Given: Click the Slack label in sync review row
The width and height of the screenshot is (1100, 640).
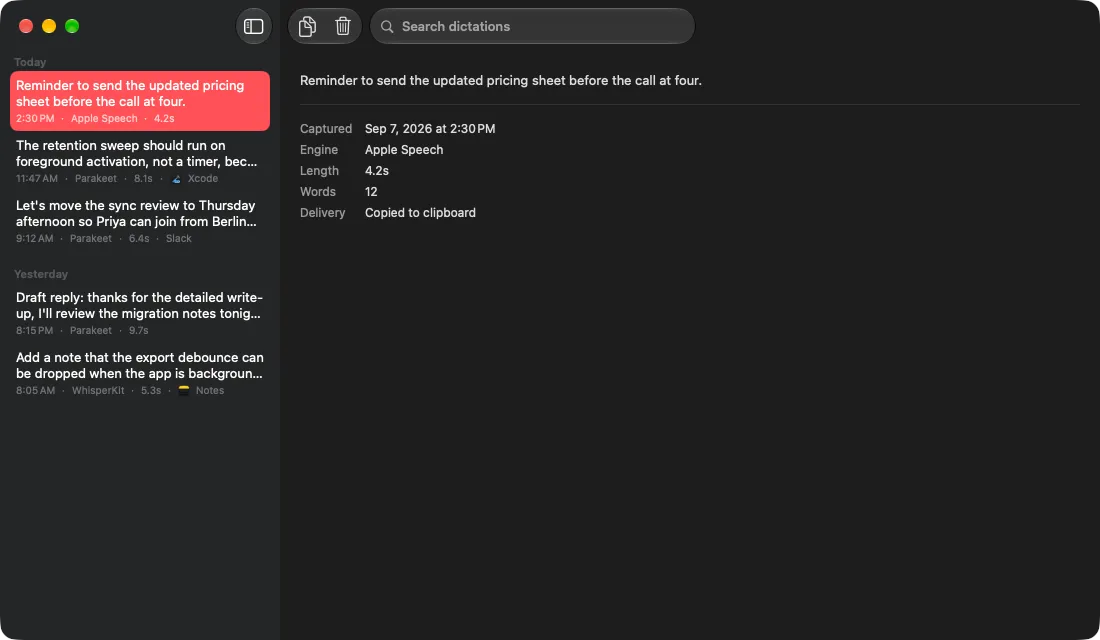Looking at the screenshot, I should coord(178,239).
